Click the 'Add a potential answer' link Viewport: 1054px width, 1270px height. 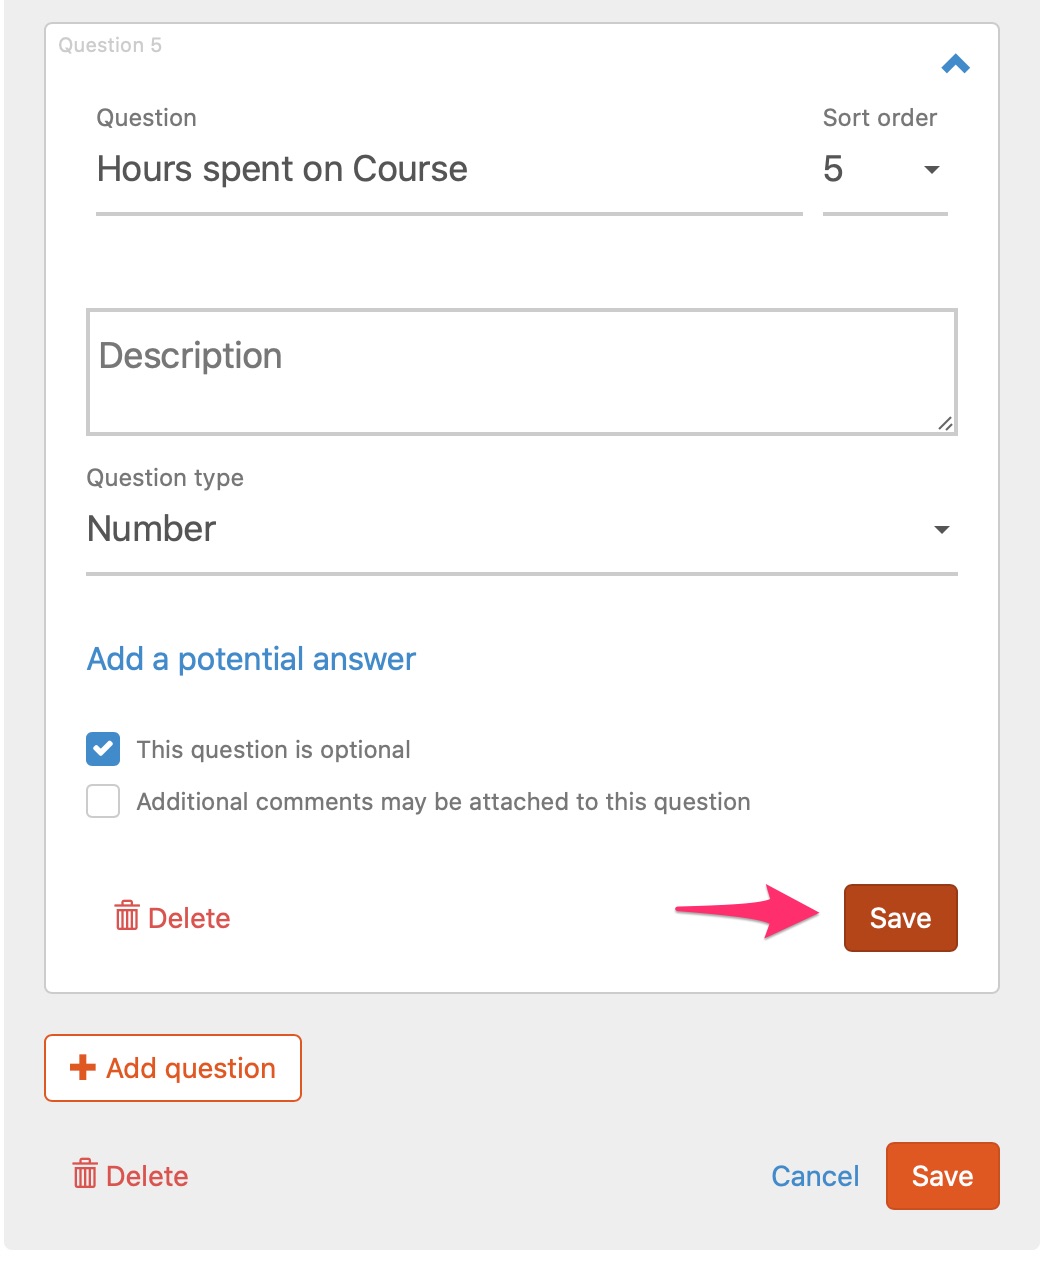pyautogui.click(x=251, y=659)
